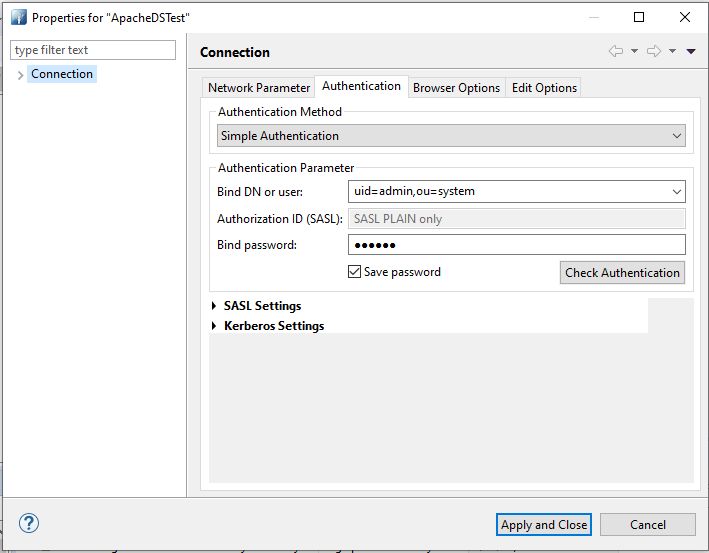Select the Authentication tab
Screen dimensions: 709x553
pos(361,86)
